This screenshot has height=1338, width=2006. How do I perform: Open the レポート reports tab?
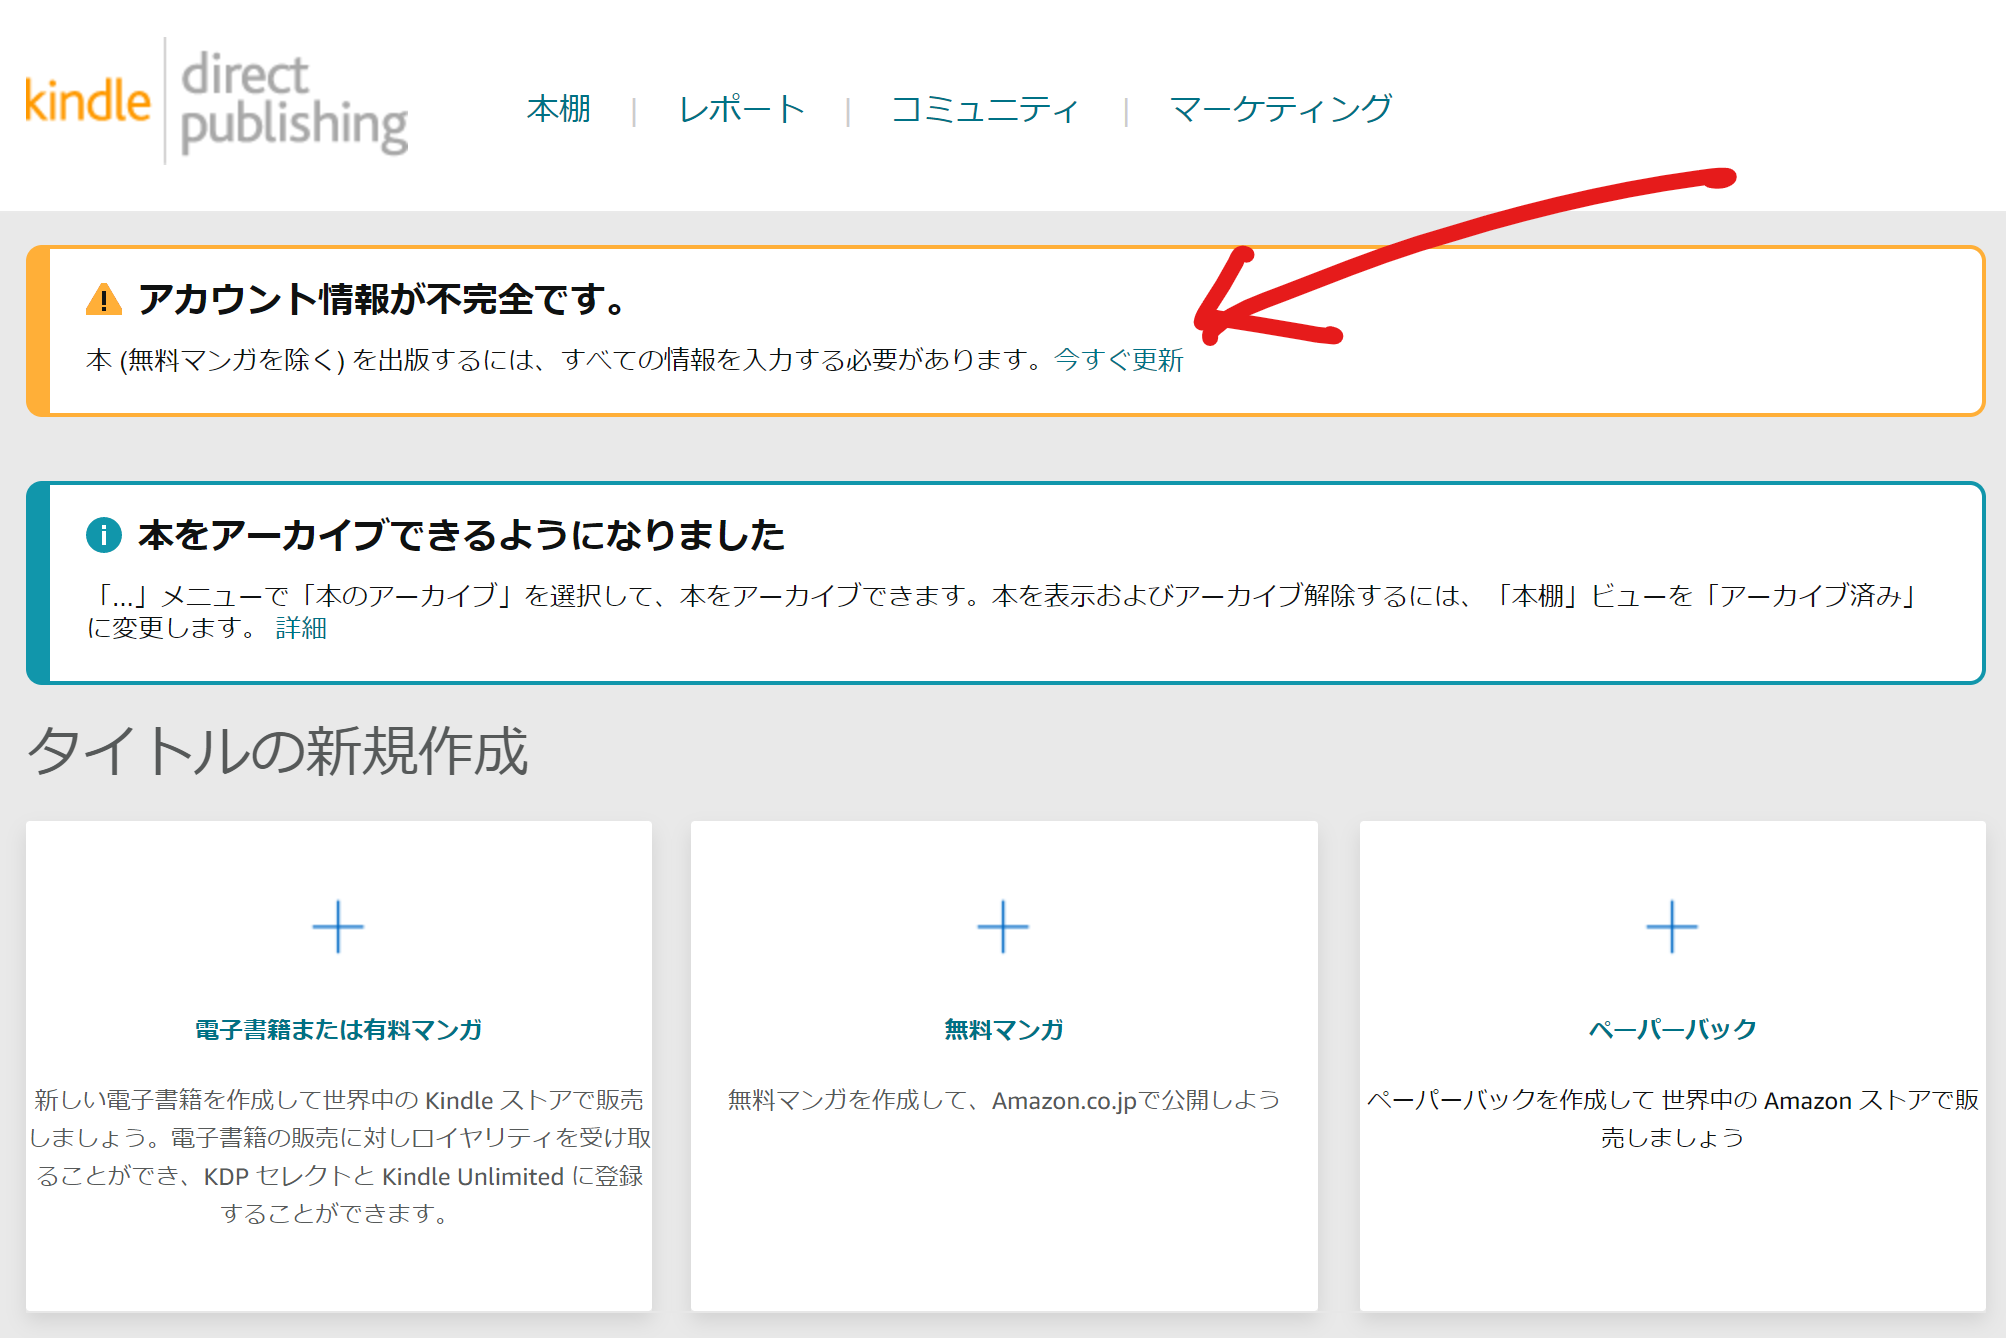(x=741, y=108)
